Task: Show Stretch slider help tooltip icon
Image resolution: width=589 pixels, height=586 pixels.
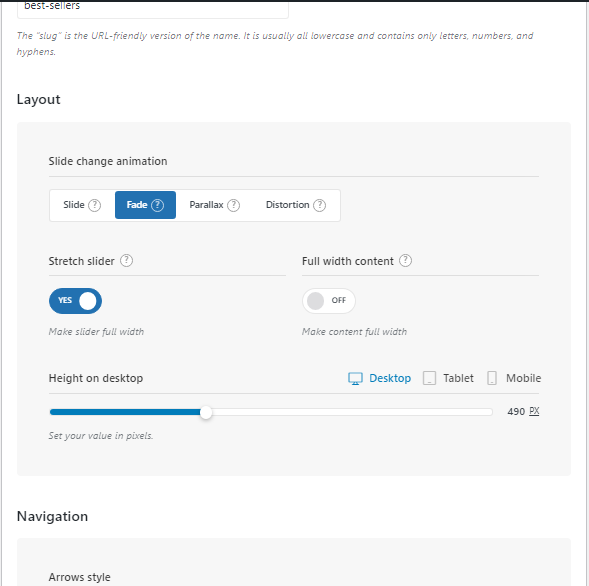Action: (126, 260)
